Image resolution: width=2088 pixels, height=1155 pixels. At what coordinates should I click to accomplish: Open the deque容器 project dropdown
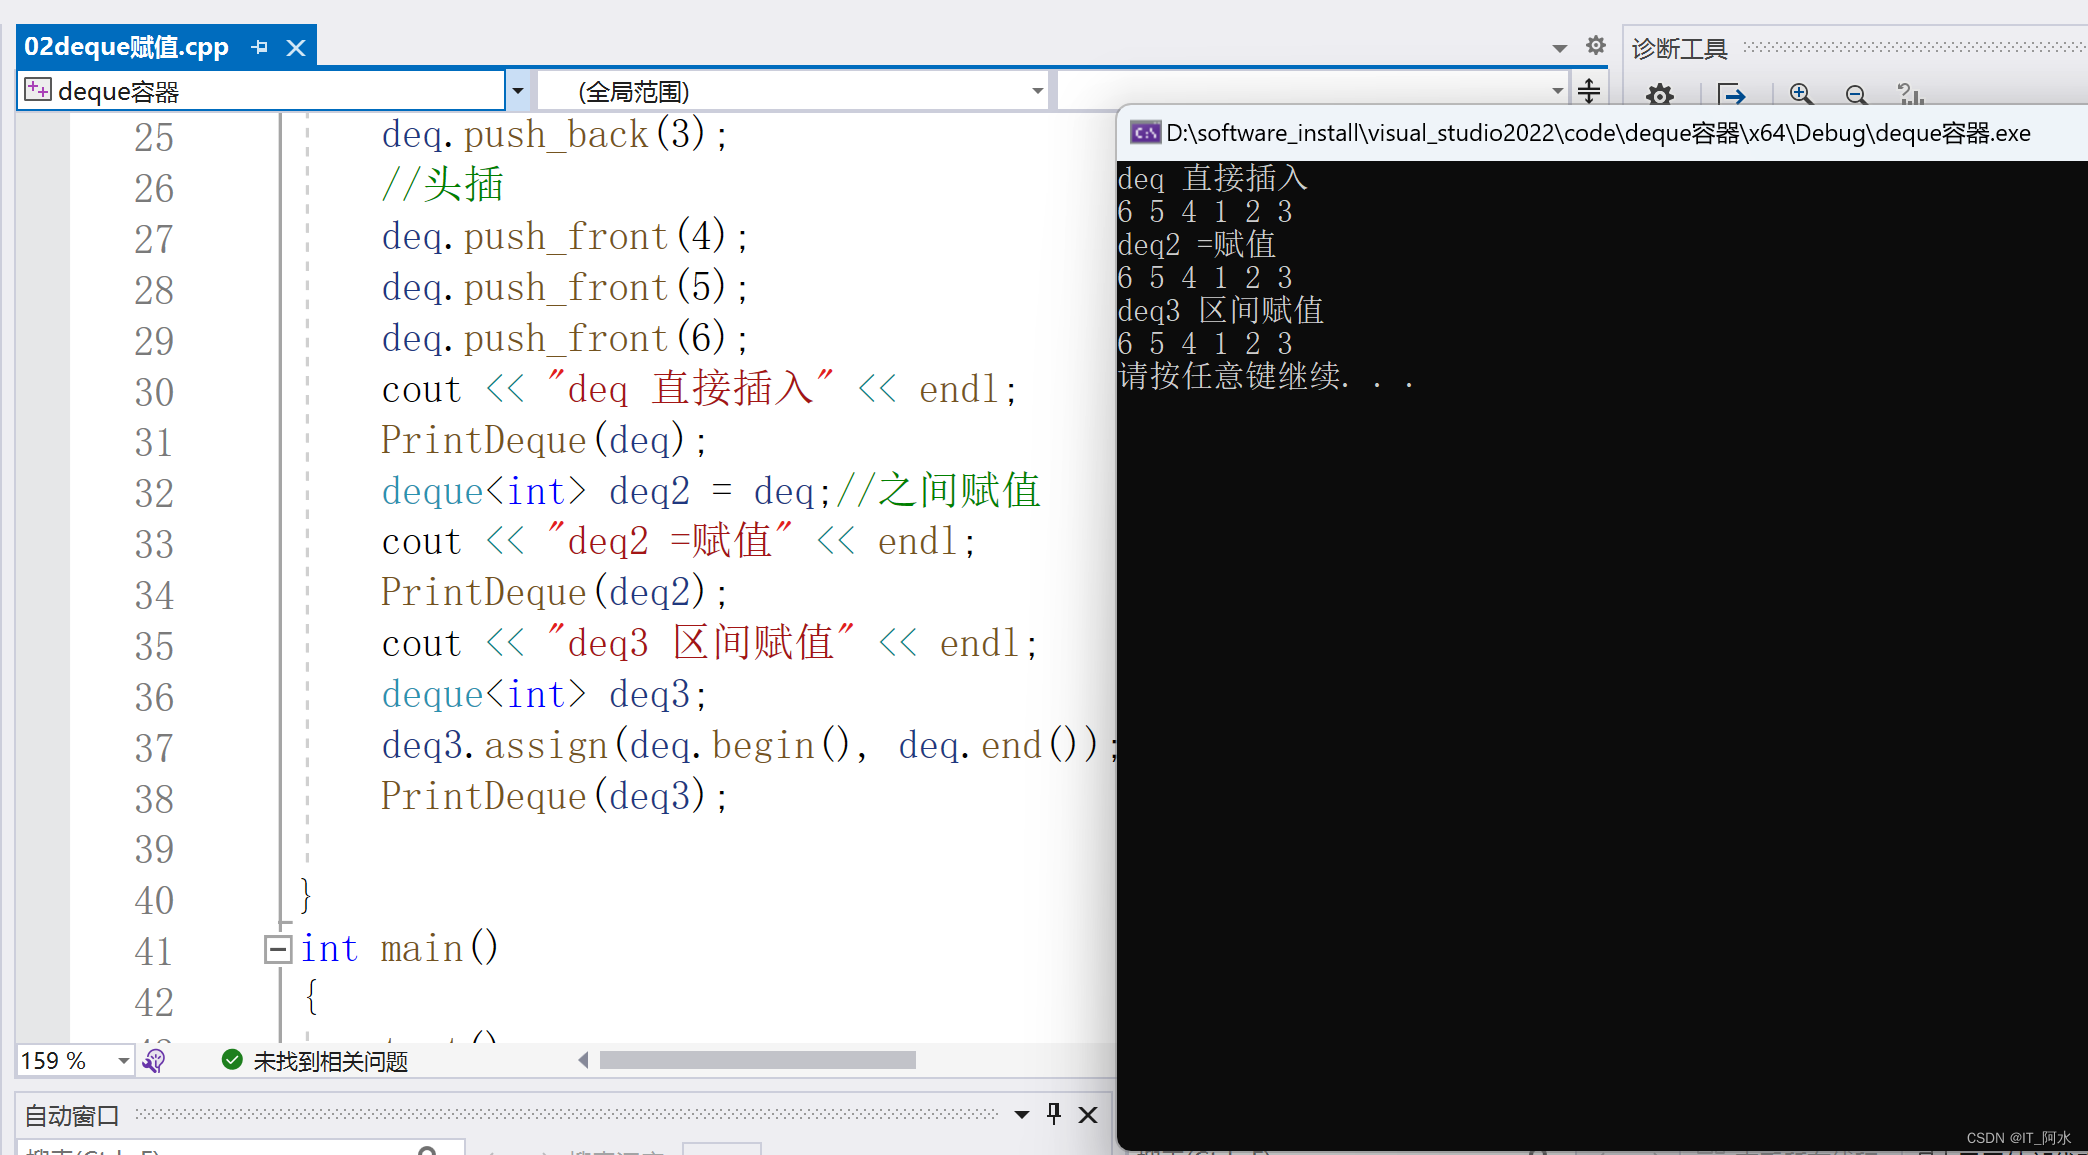click(517, 91)
